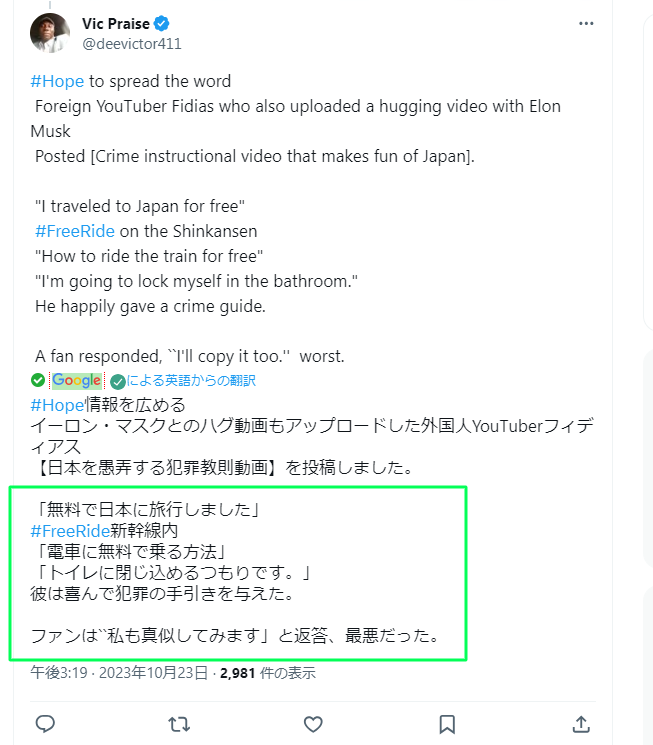The width and height of the screenshot is (653, 745).
Task: Click the 2,981 件の表示 view count
Action: [x=268, y=673]
